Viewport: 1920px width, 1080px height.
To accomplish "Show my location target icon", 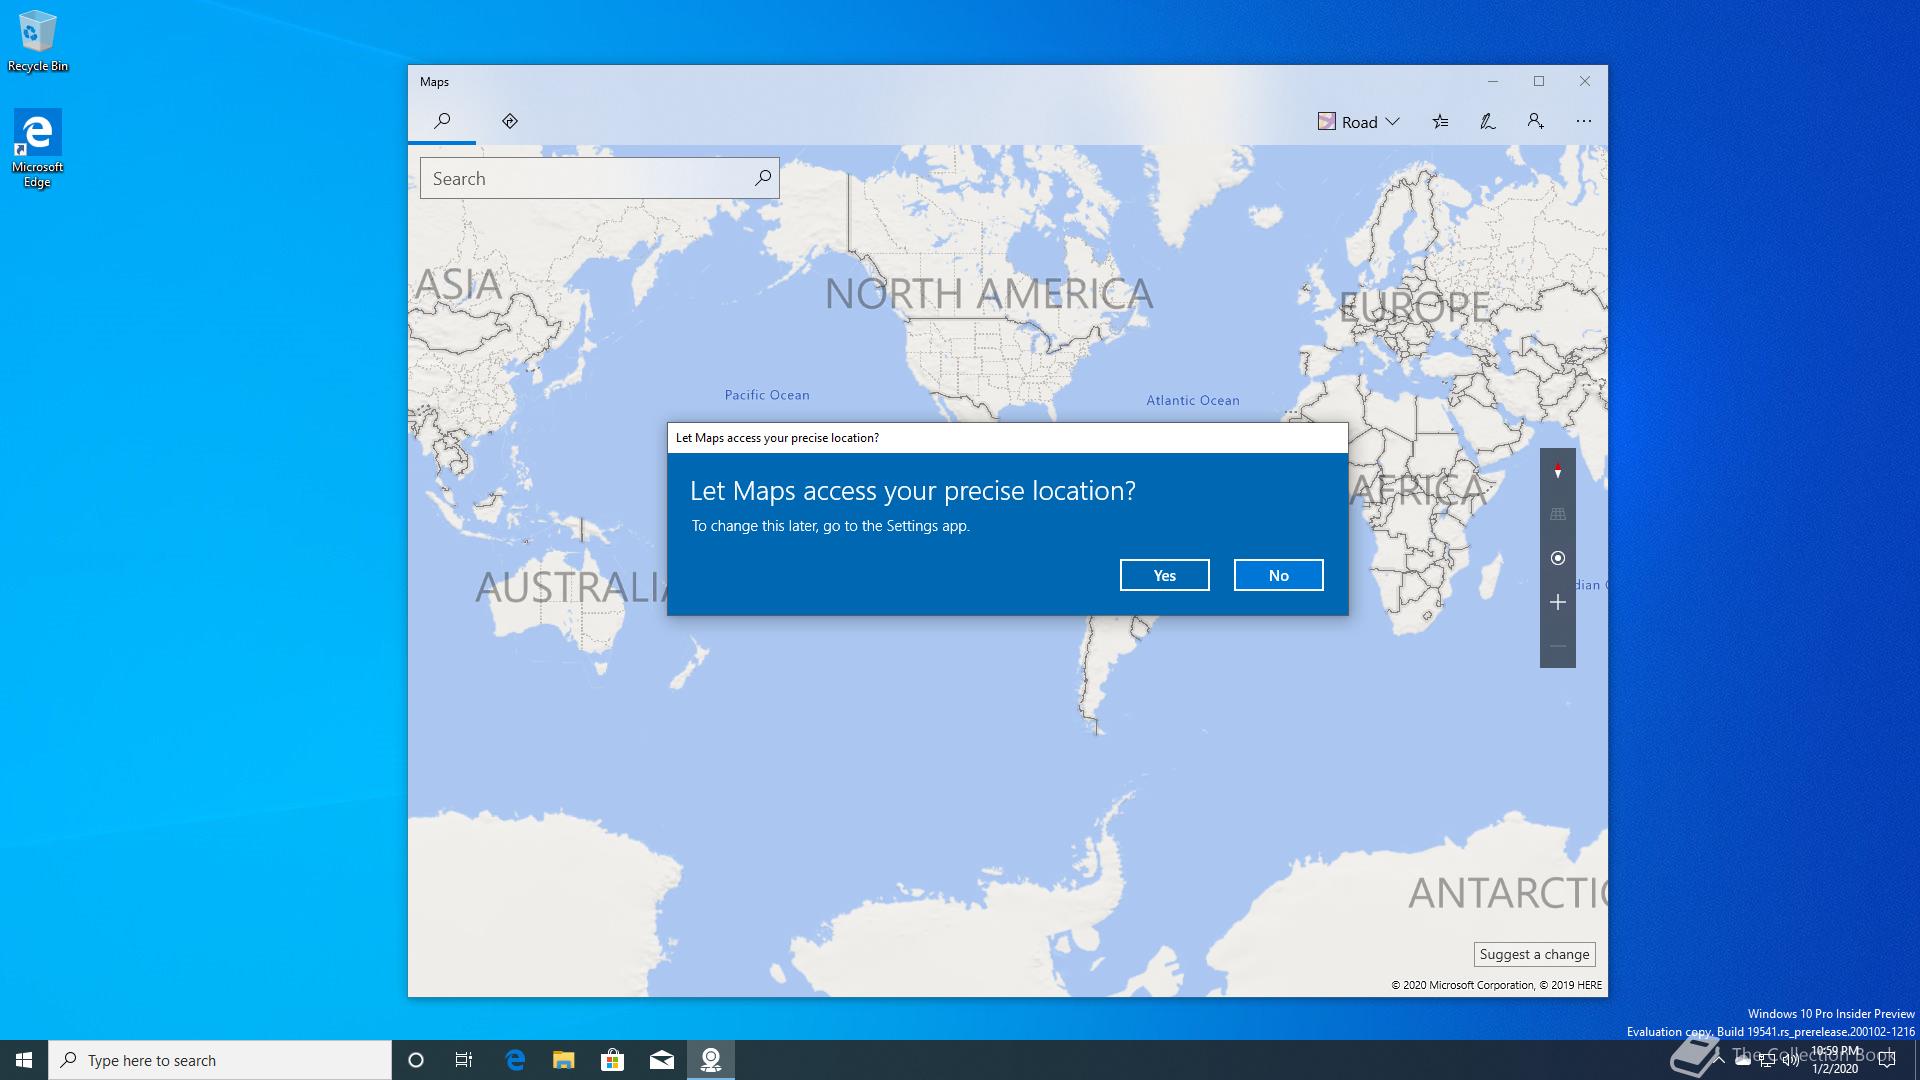I will click(x=1558, y=558).
